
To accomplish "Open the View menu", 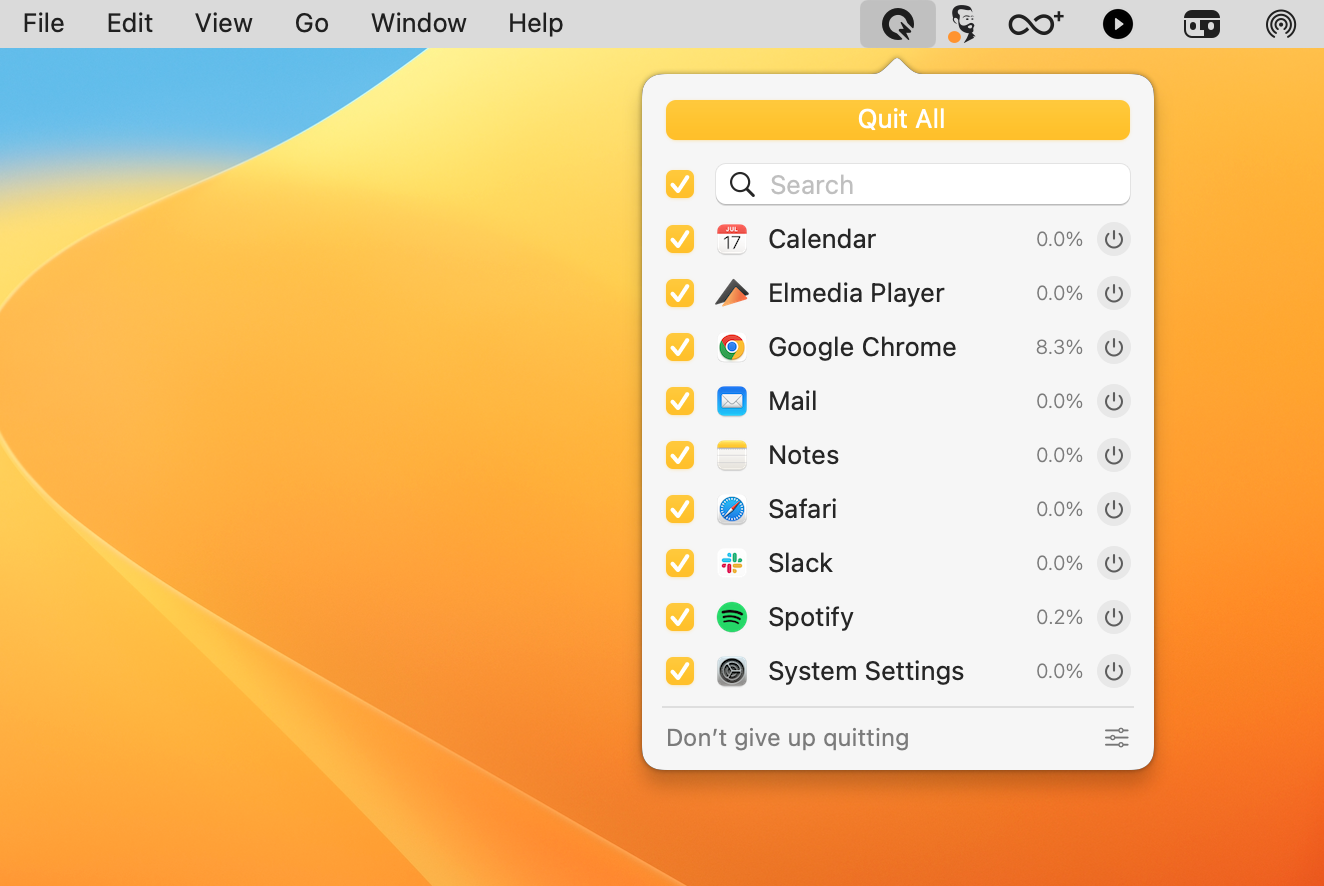I will (224, 23).
